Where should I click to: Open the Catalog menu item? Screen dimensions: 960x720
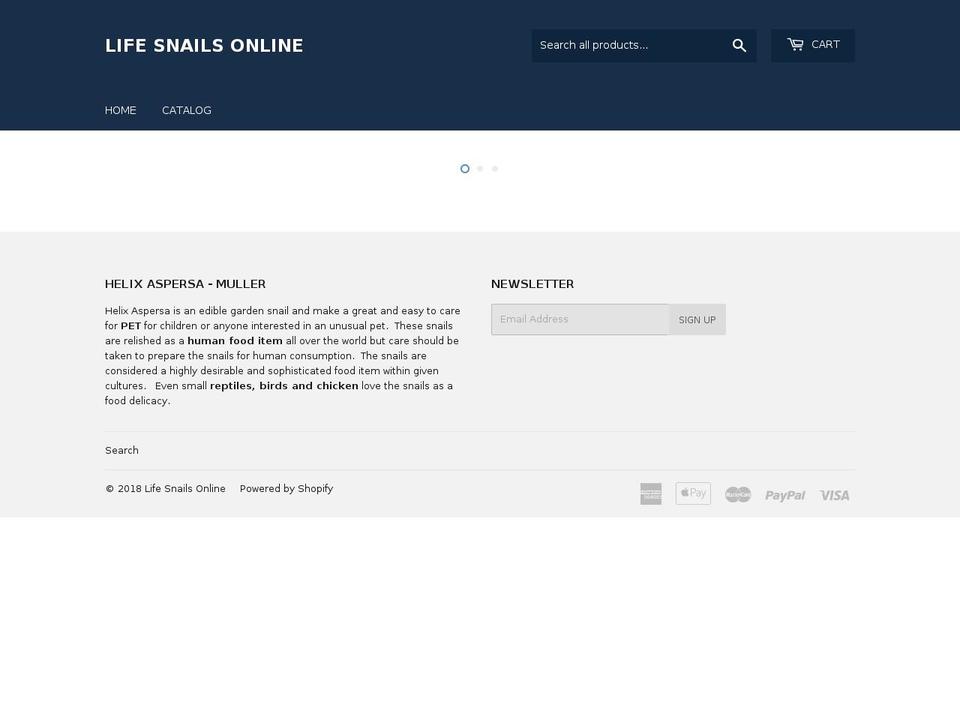[x=187, y=110]
